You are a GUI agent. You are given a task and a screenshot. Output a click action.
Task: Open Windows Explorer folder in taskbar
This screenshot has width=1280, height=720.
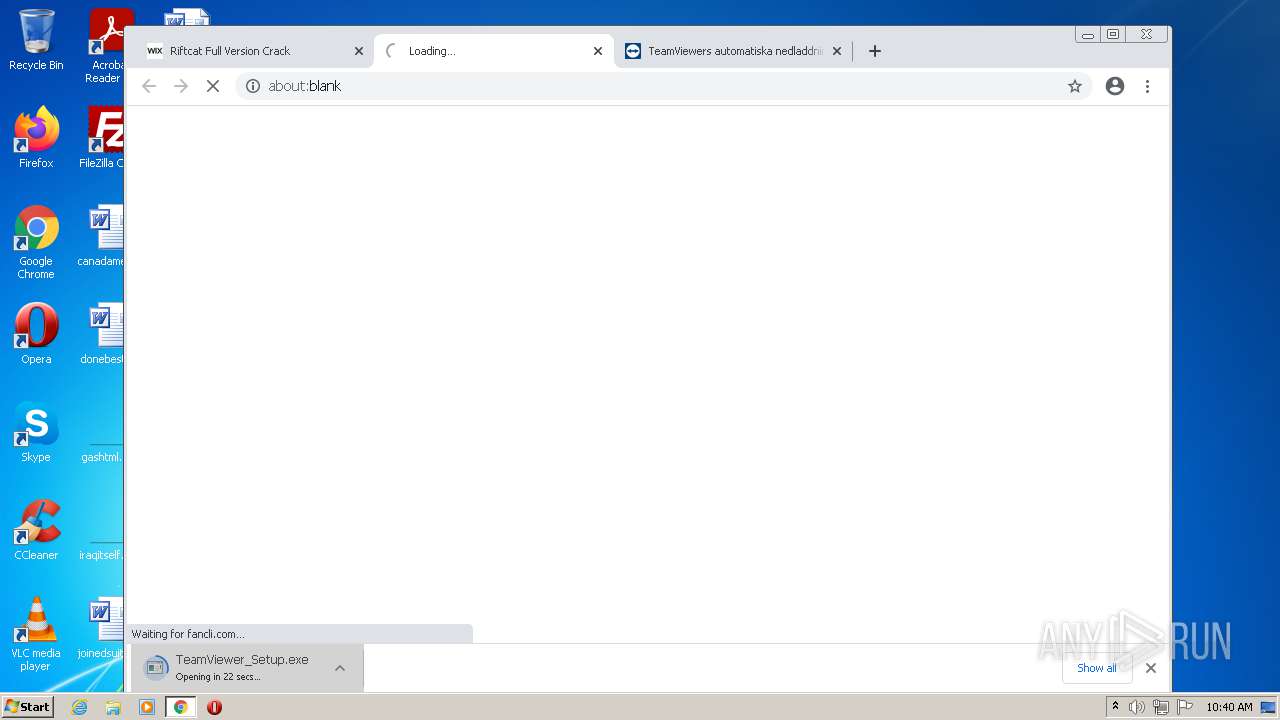click(113, 707)
